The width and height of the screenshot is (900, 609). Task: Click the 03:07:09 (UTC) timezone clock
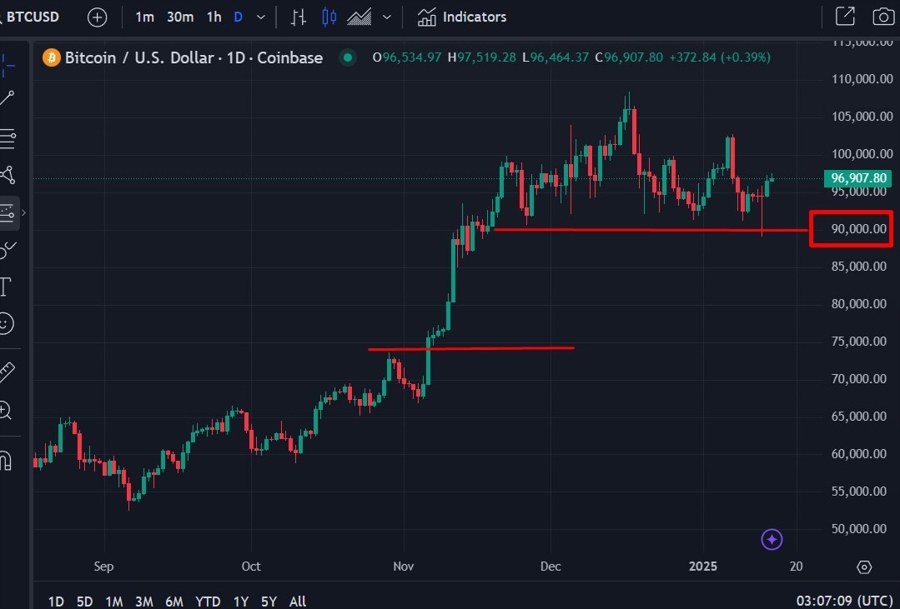click(844, 601)
